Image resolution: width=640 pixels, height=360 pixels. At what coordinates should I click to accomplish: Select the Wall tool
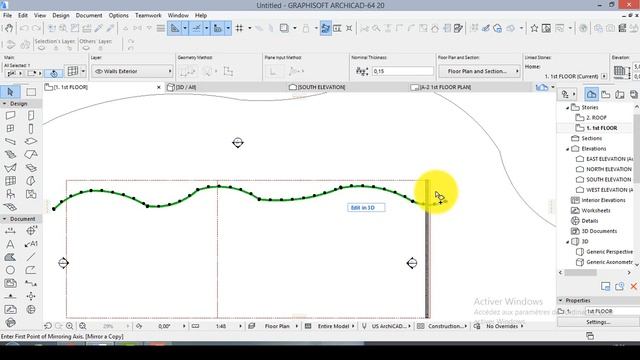pyautogui.click(x=10, y=116)
